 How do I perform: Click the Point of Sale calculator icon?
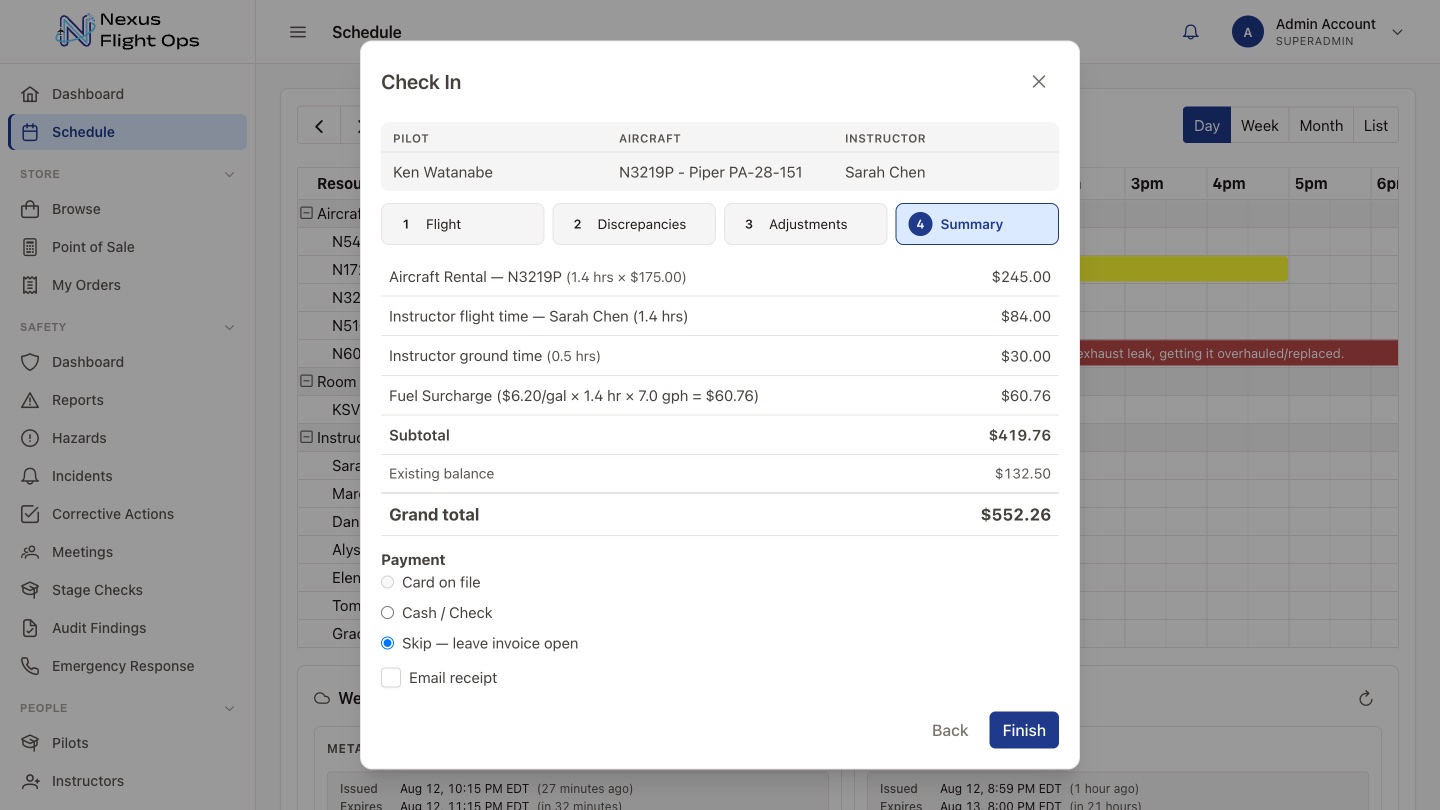pyautogui.click(x=31, y=247)
